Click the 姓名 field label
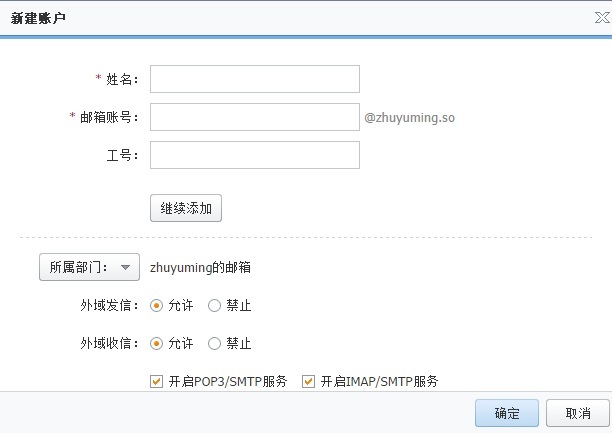Viewport: 612px width, 433px height. coord(121,79)
